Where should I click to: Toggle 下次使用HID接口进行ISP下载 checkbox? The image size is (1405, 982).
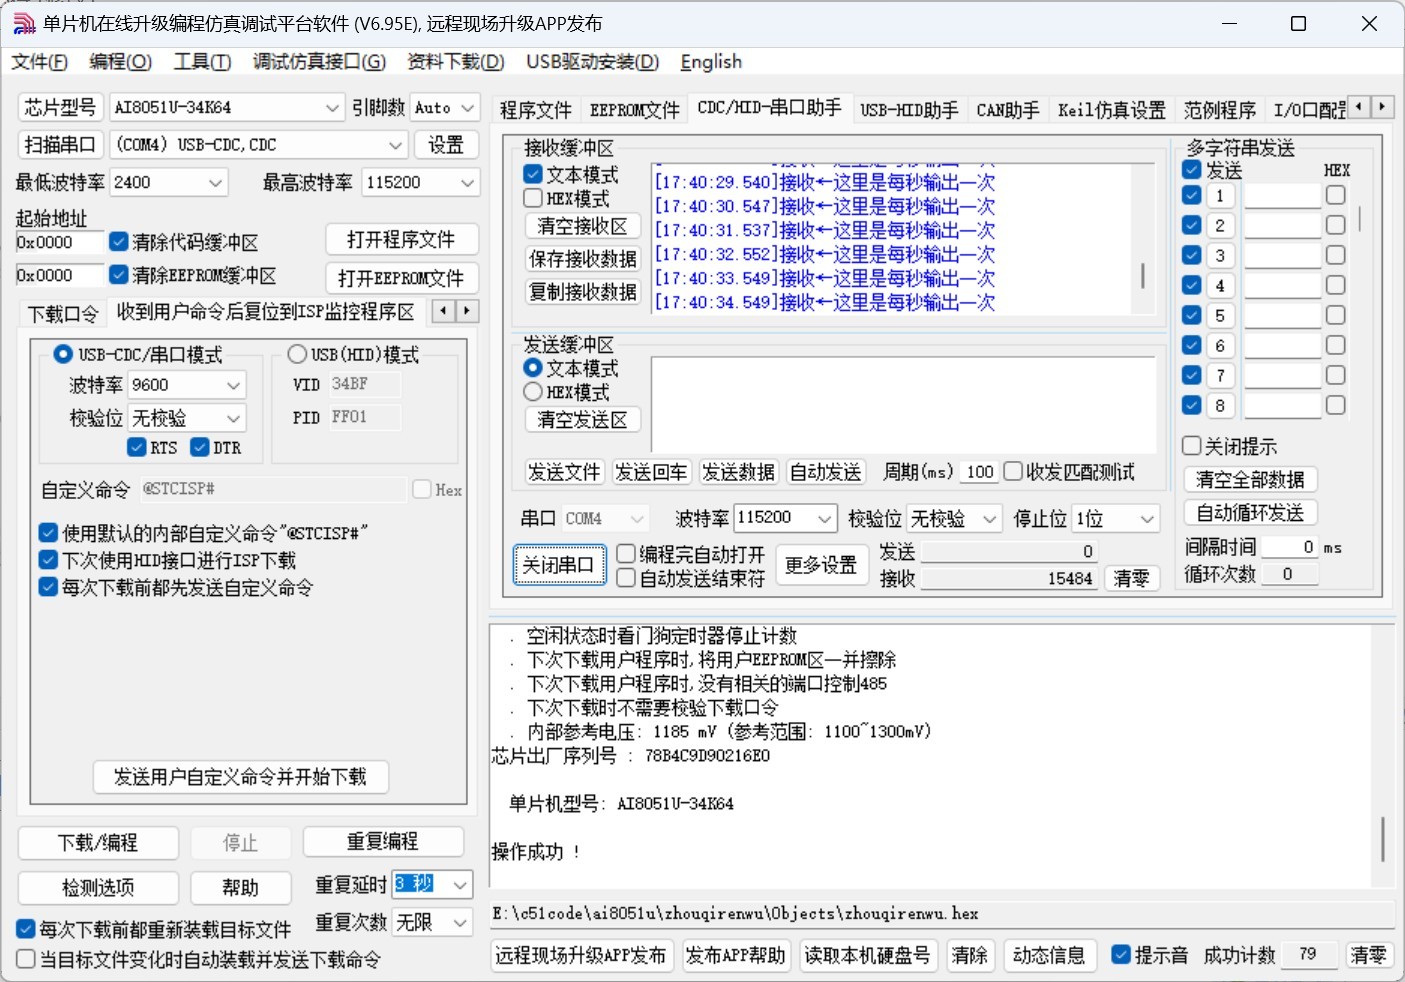click(48, 560)
